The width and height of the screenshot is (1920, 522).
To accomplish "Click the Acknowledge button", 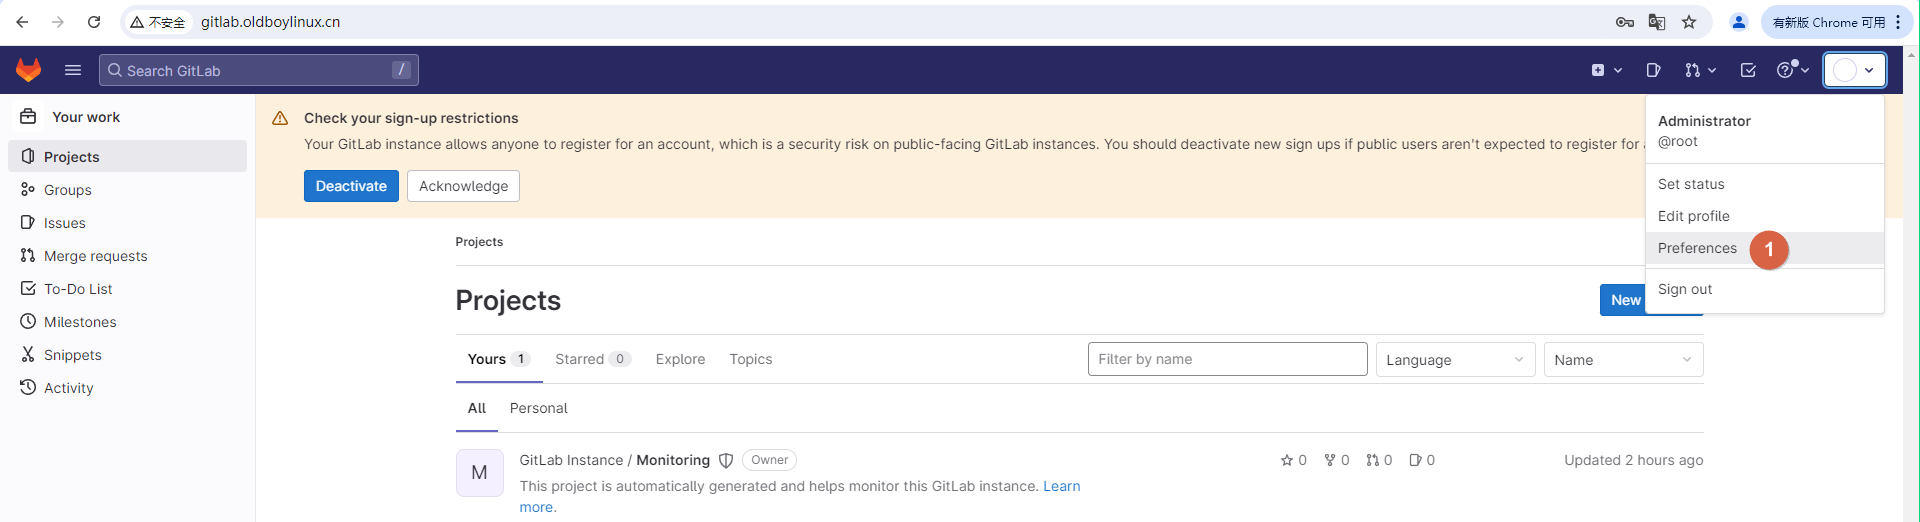I will tap(463, 186).
